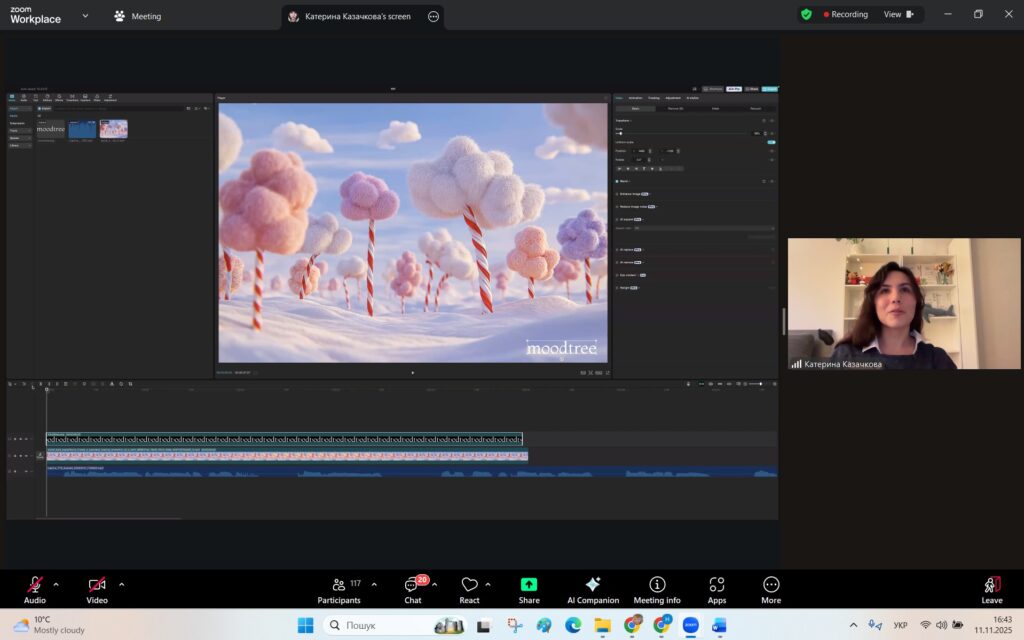Viewport: 1024px width, 640px height.
Task: Open the Chat panel
Action: (412, 585)
